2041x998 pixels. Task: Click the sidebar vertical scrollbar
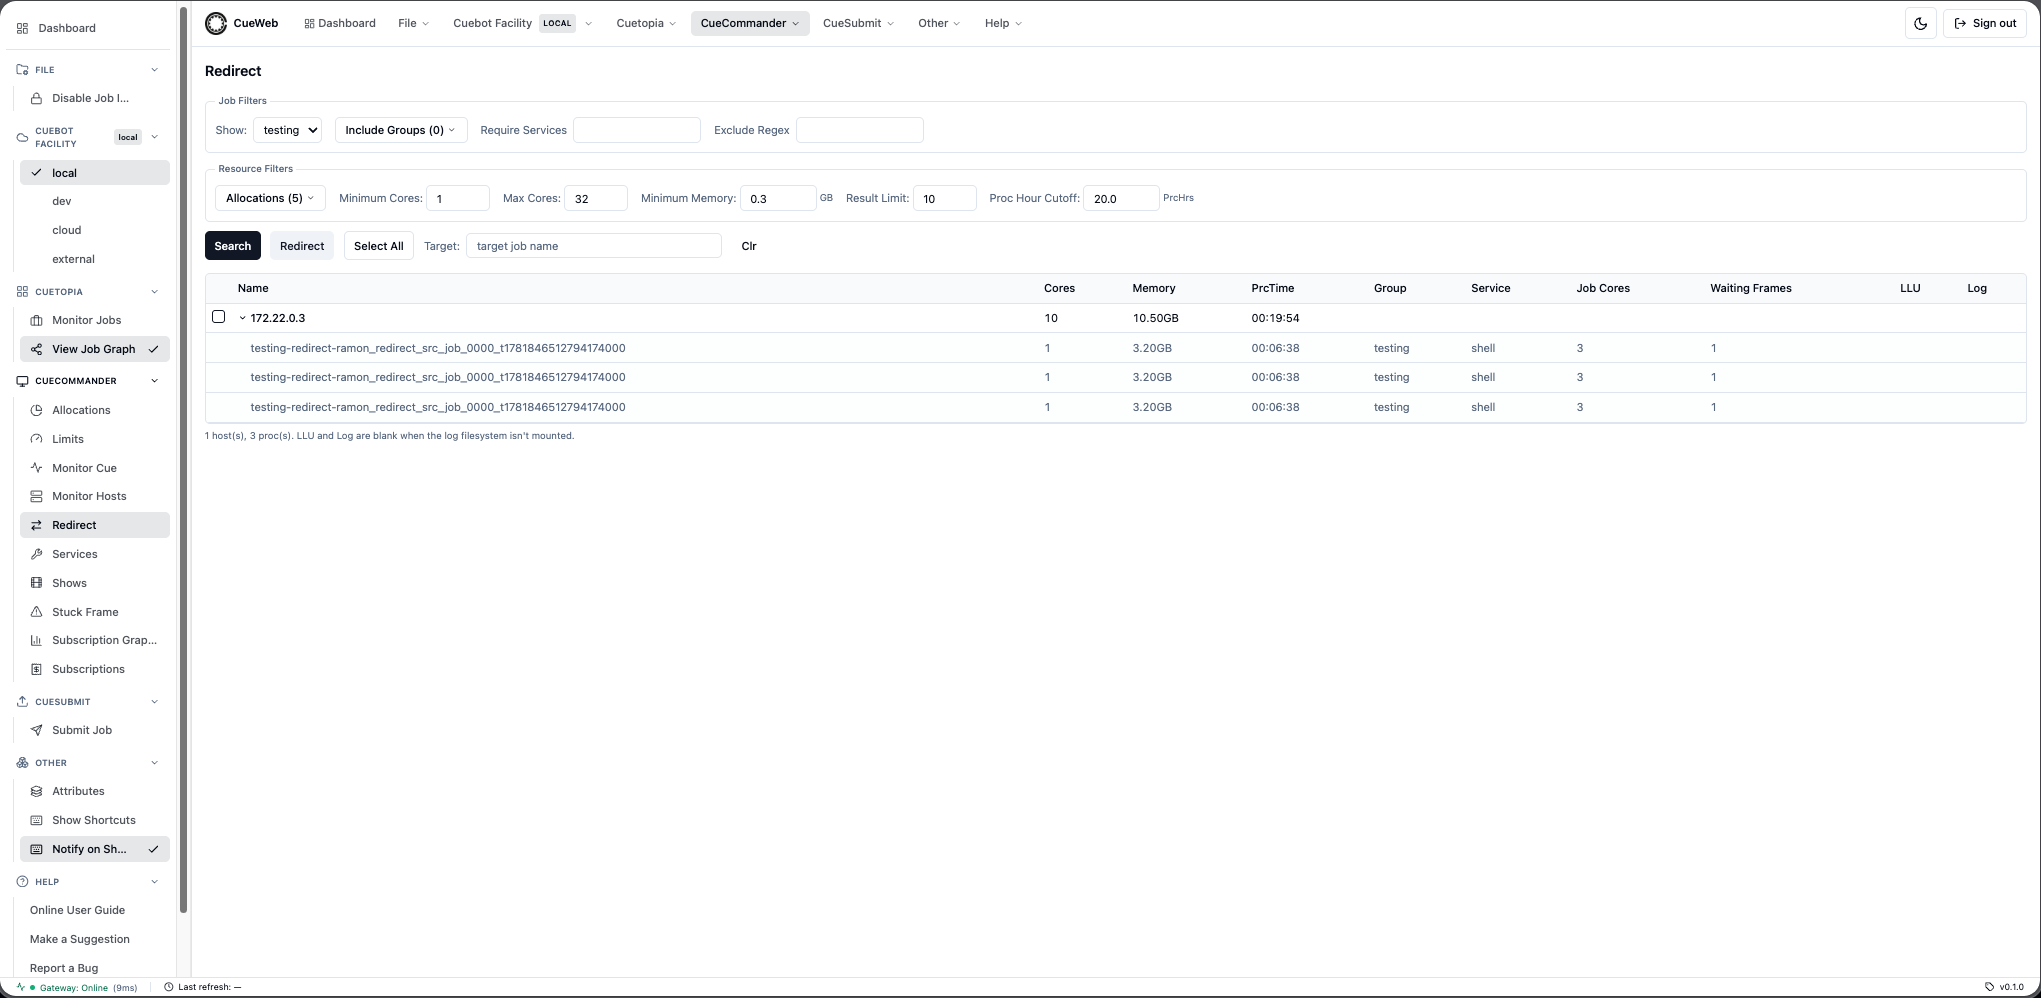coord(184,460)
